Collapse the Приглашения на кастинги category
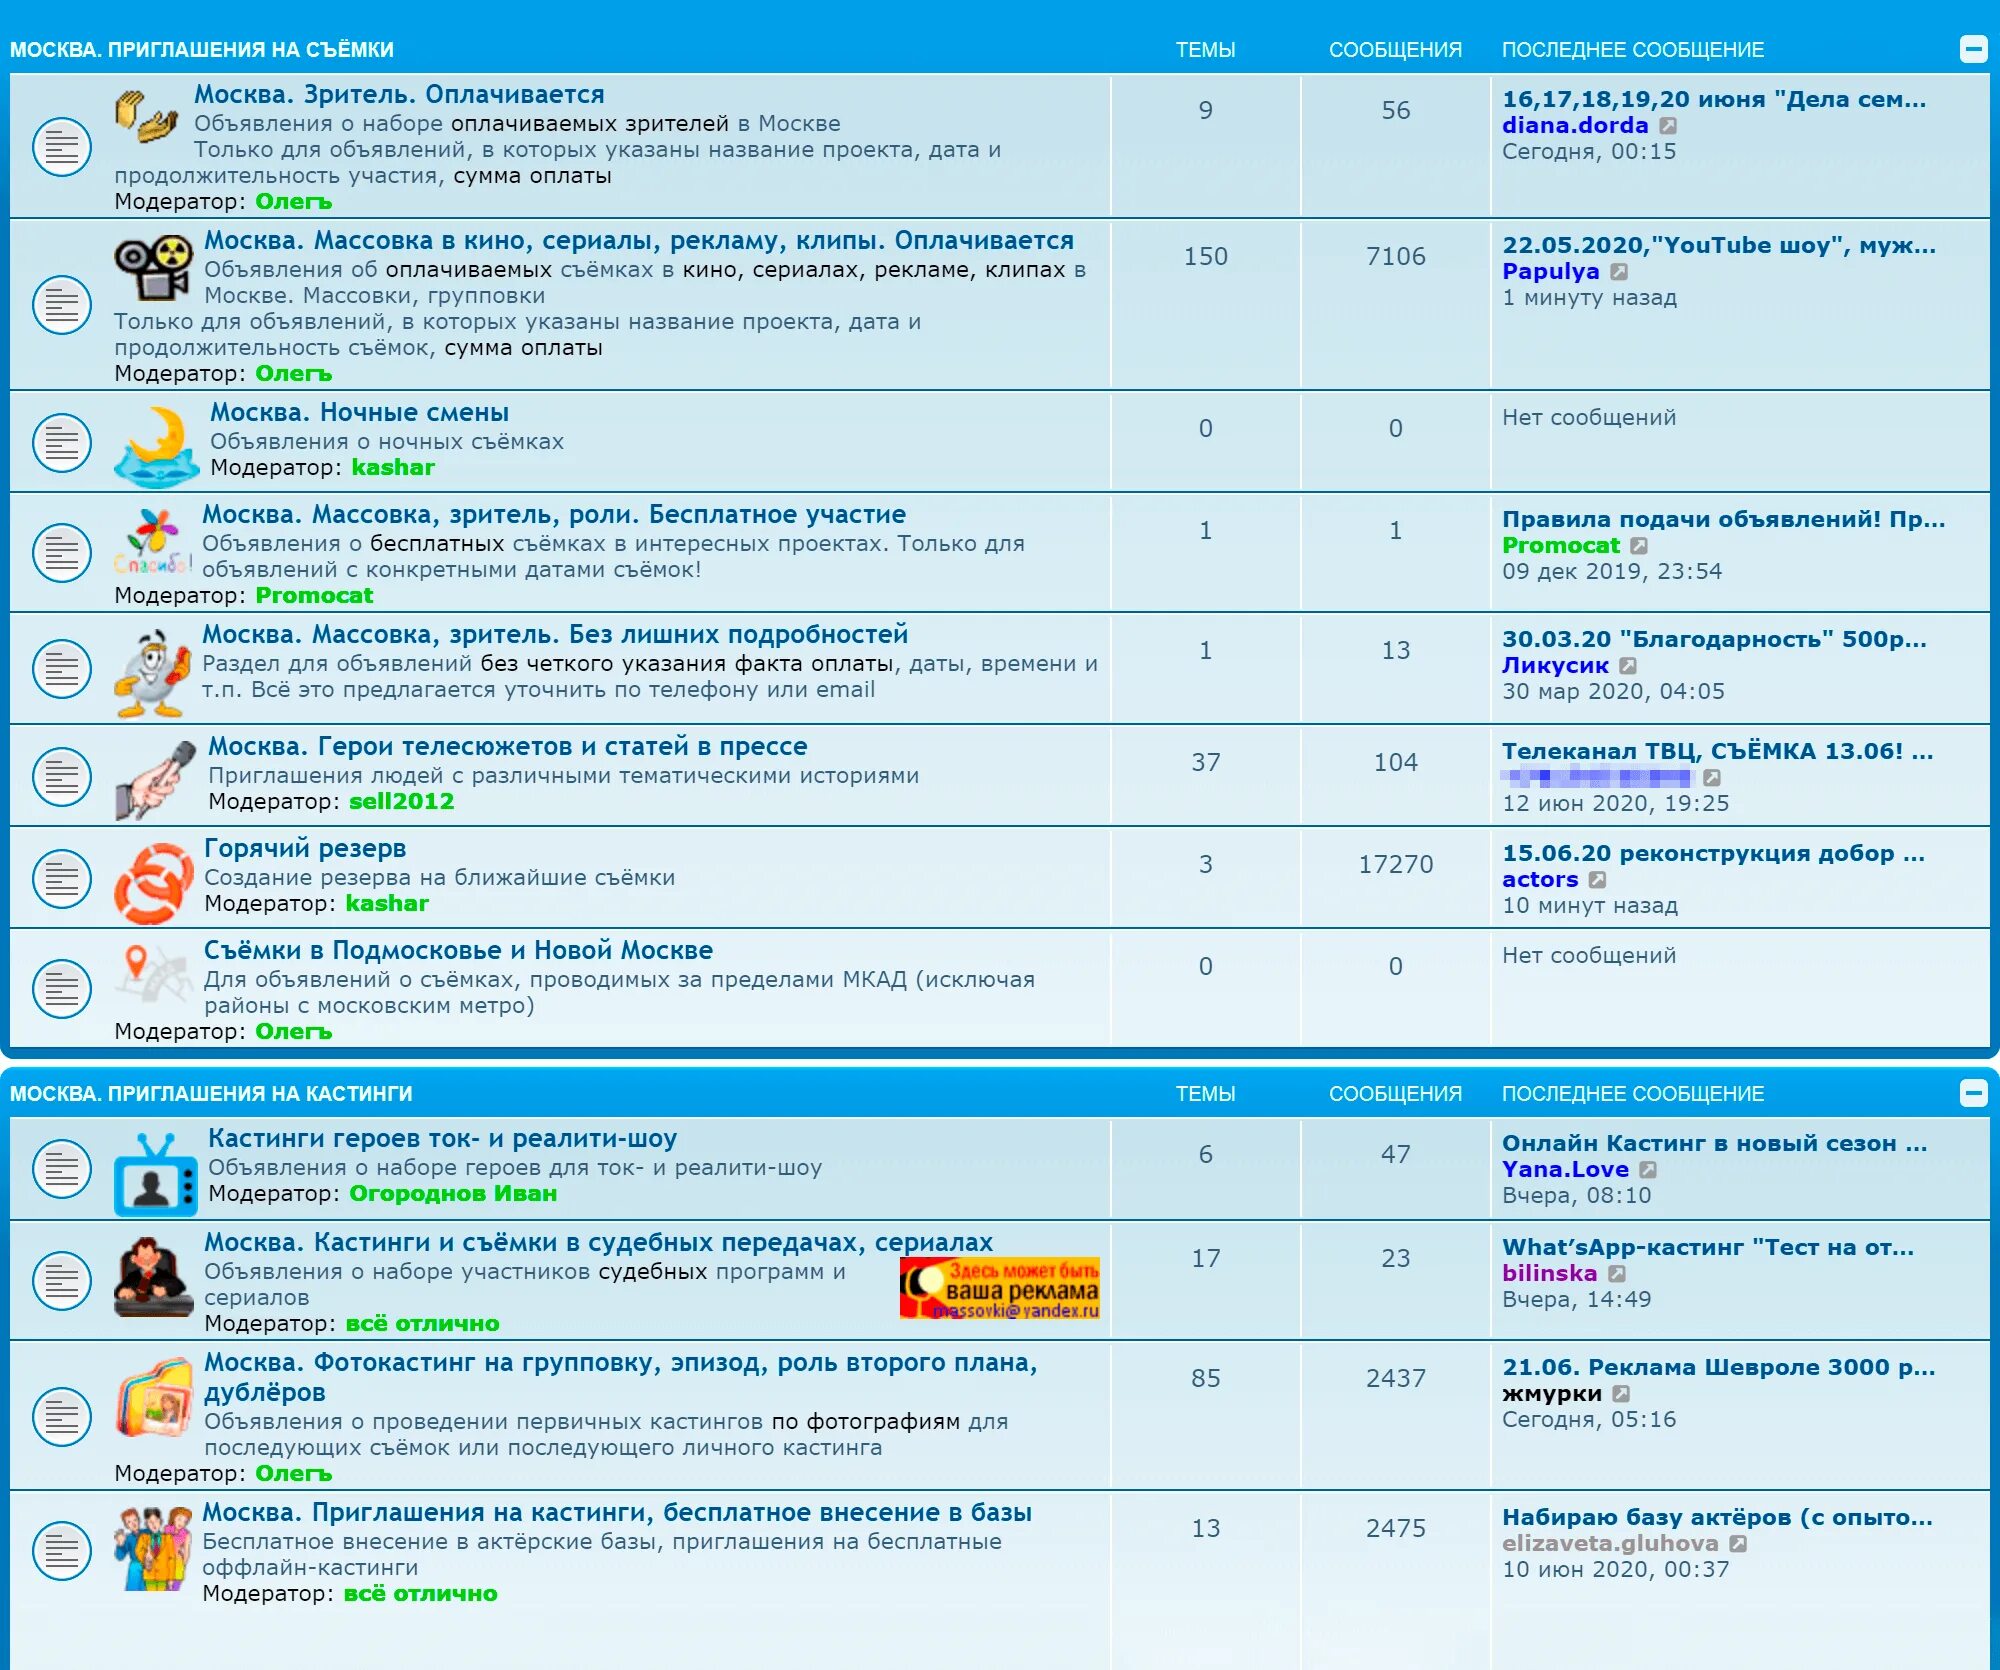Screen dimensions: 2000x1670 [x=1973, y=1093]
